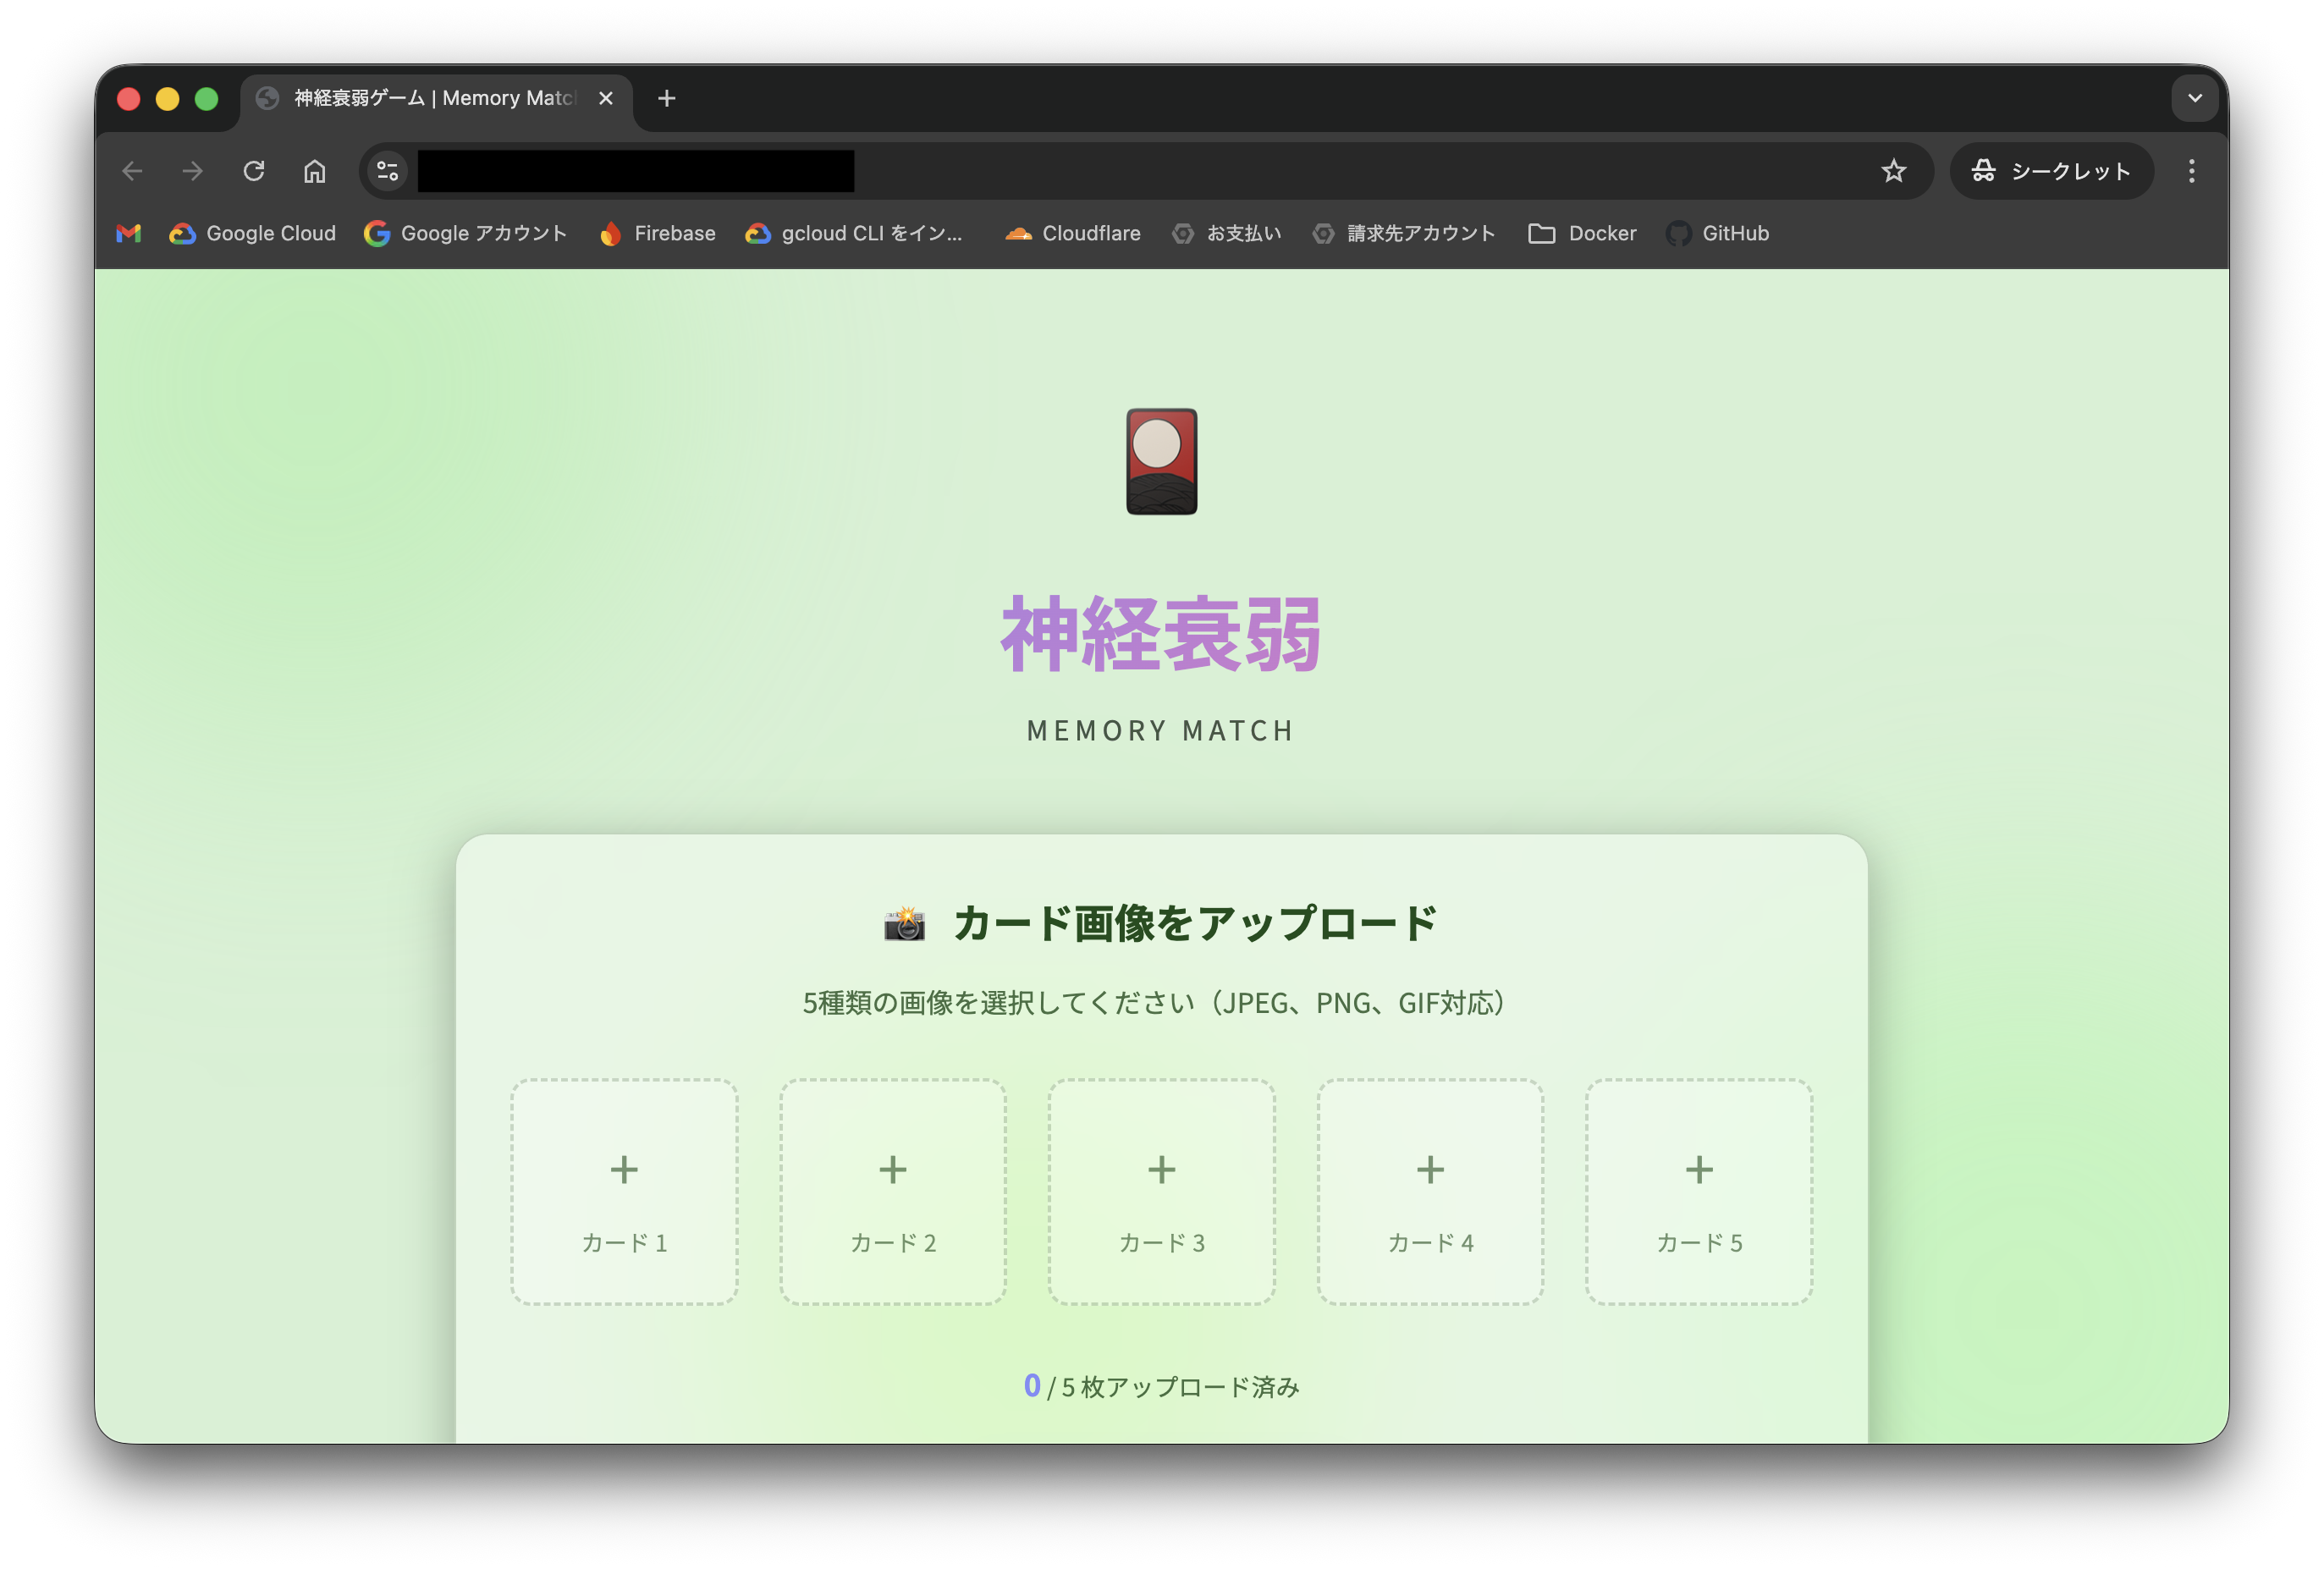Click the Gmail bookmark icon

129,233
